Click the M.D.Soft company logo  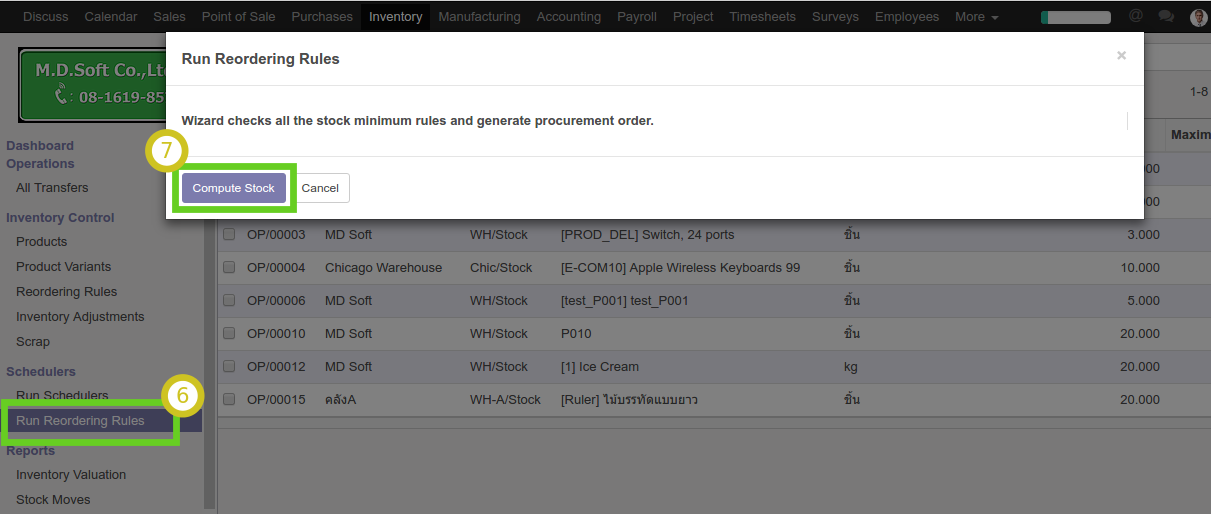pyautogui.click(x=92, y=85)
